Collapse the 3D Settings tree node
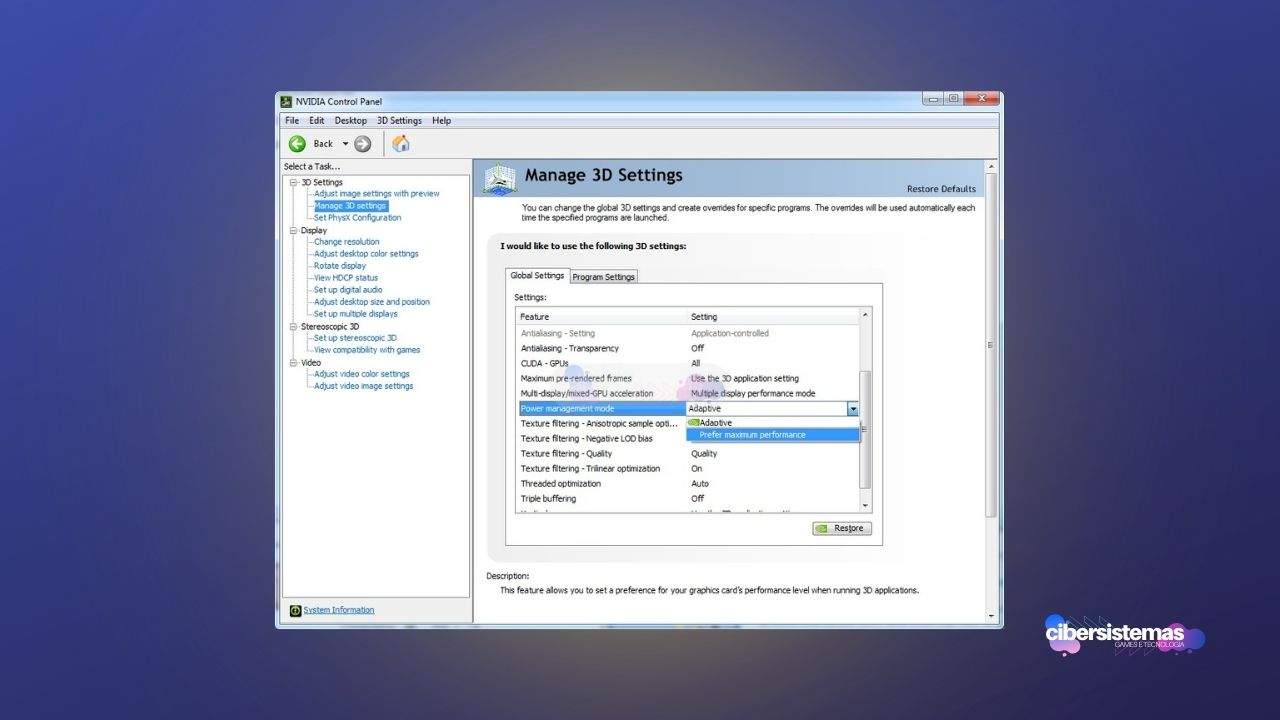 tap(294, 182)
